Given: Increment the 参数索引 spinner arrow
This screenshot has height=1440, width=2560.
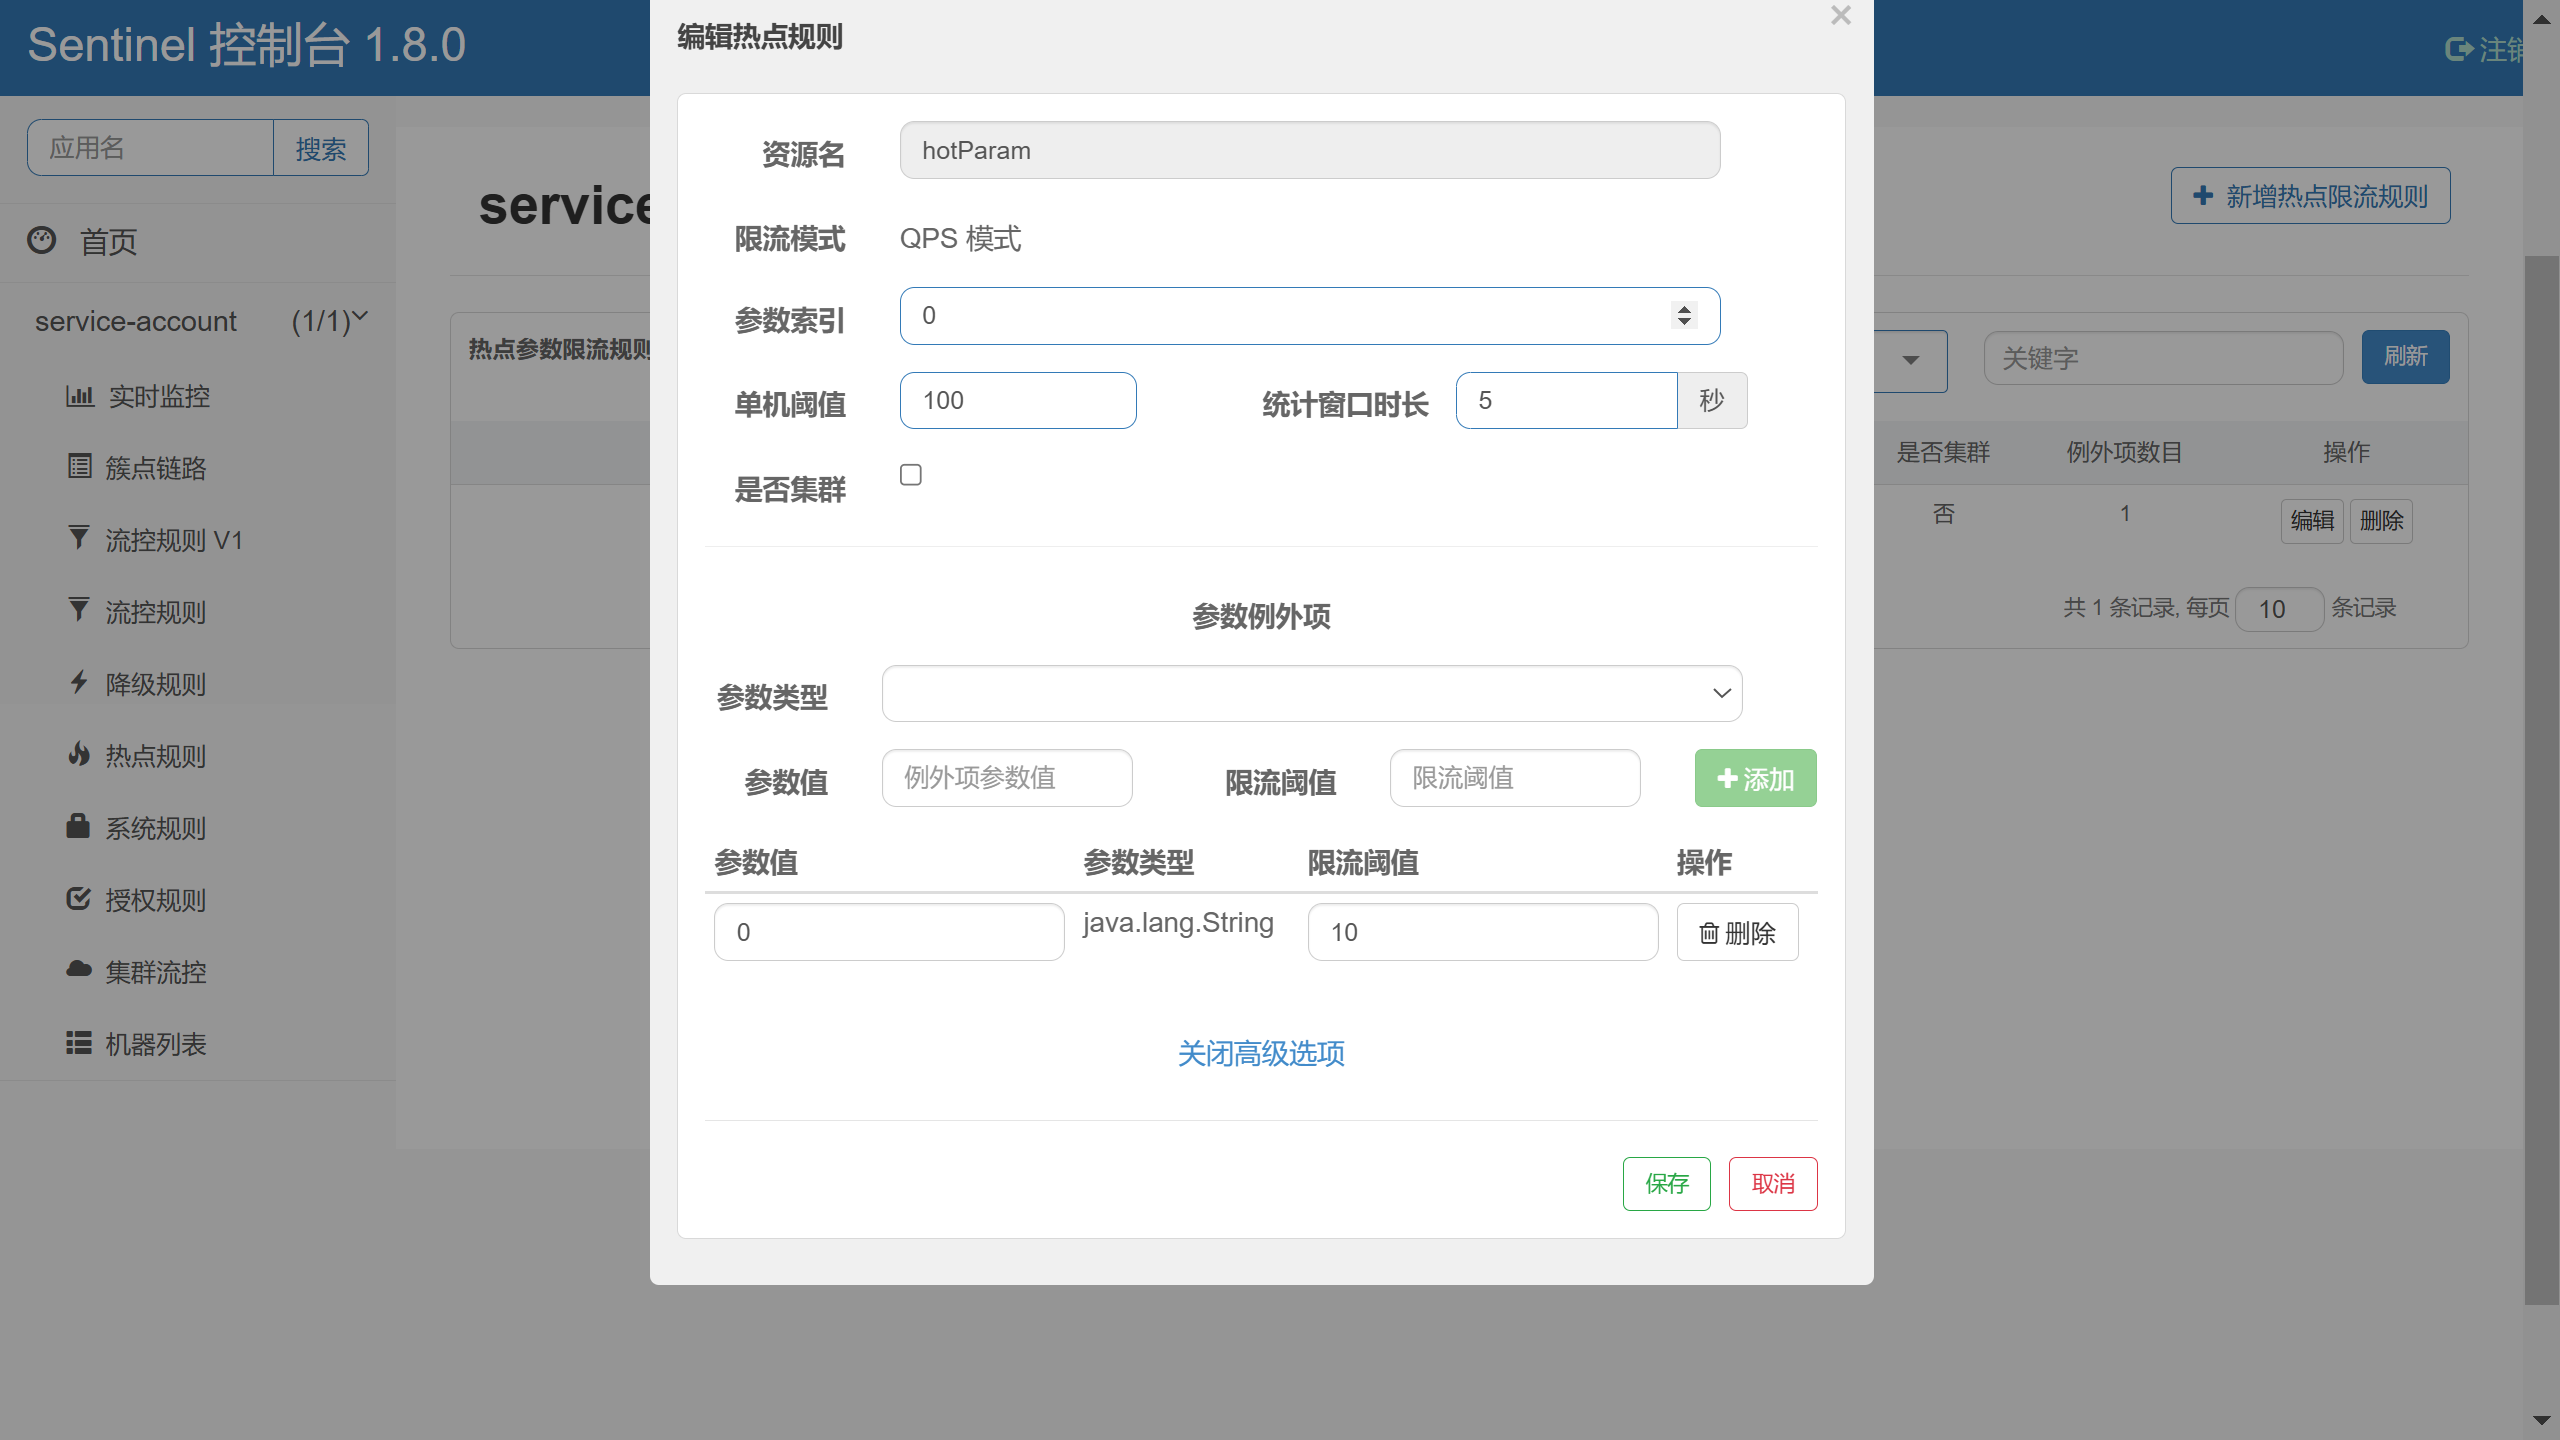Looking at the screenshot, I should tap(1684, 308).
